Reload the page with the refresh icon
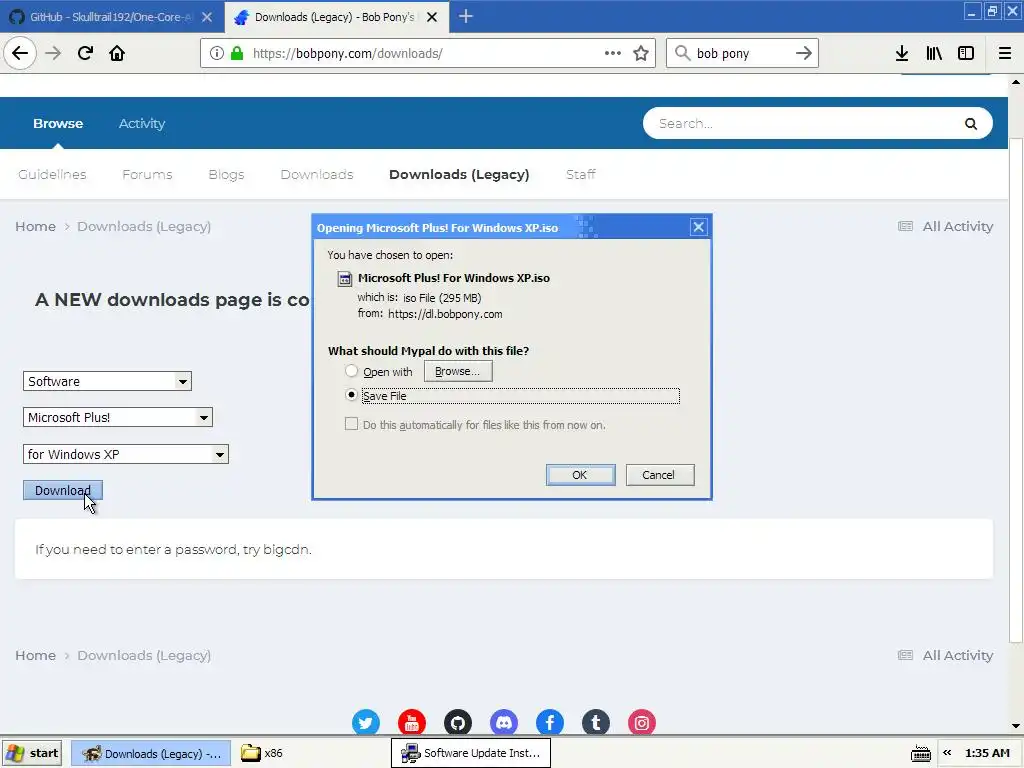The height and width of the screenshot is (768, 1024). (85, 53)
